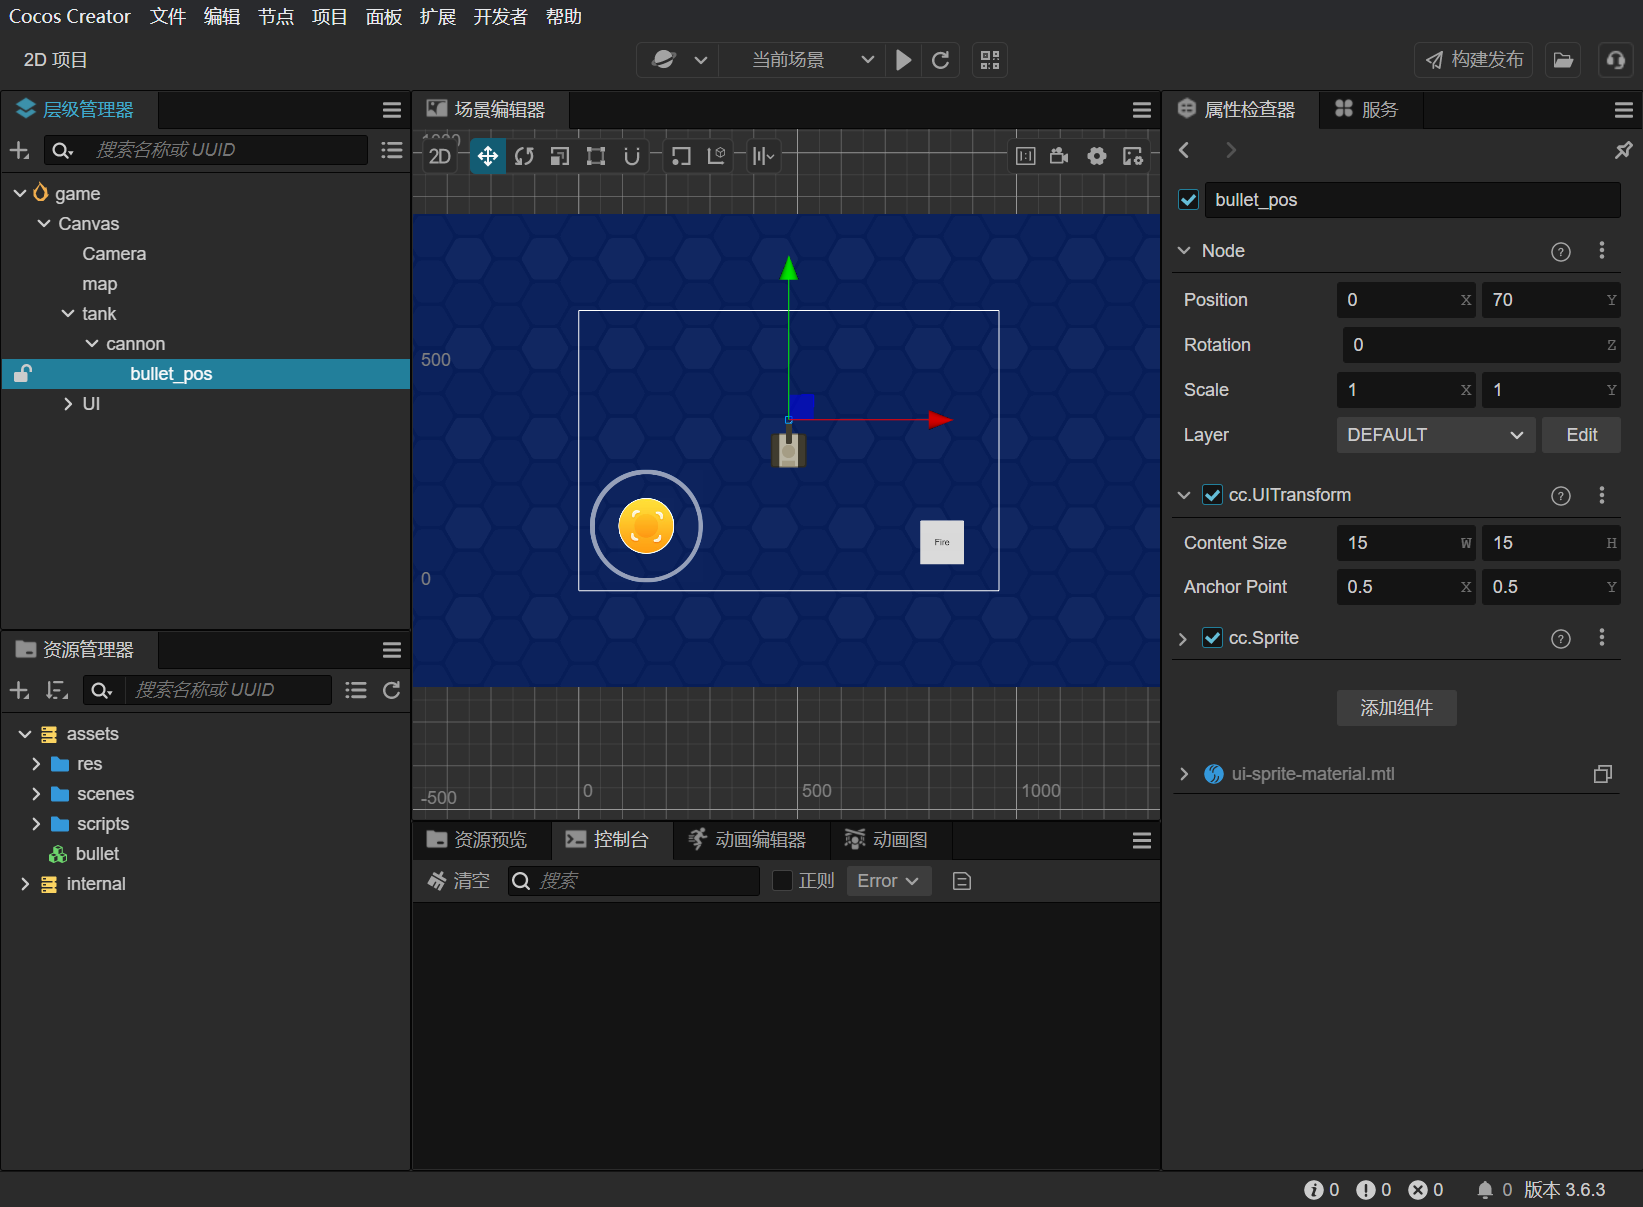Toggle the 正则 regex checkbox in the console
1643x1207 pixels.
783,881
